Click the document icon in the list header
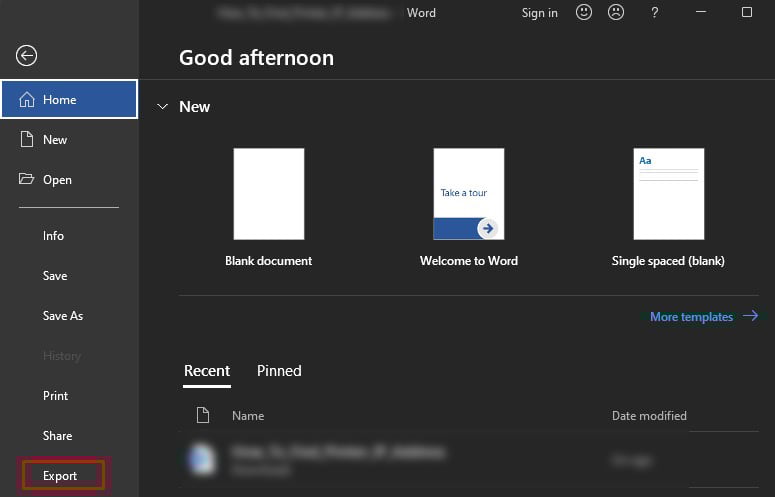Image resolution: width=775 pixels, height=497 pixels. [x=203, y=415]
